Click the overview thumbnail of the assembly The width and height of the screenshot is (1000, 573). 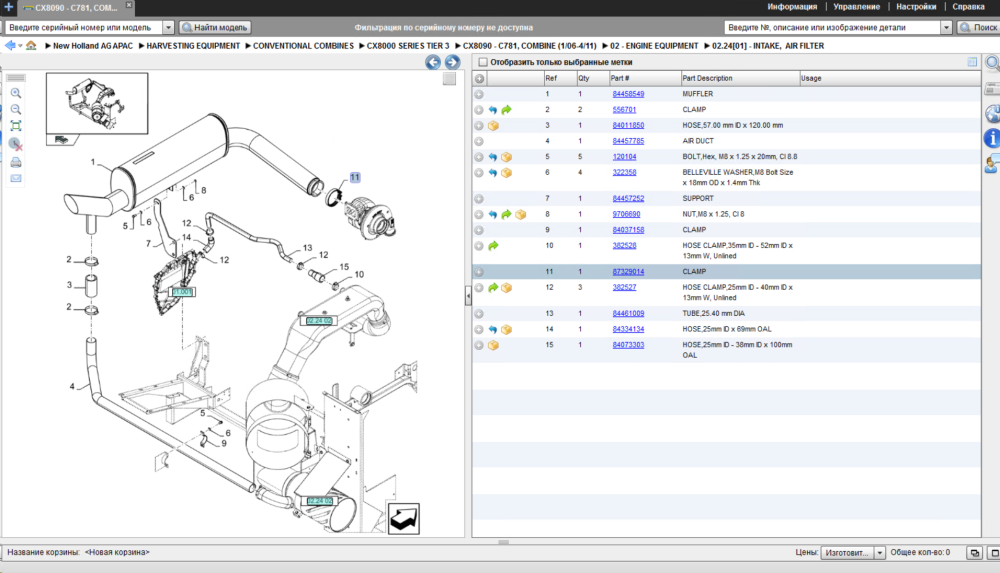pos(97,103)
